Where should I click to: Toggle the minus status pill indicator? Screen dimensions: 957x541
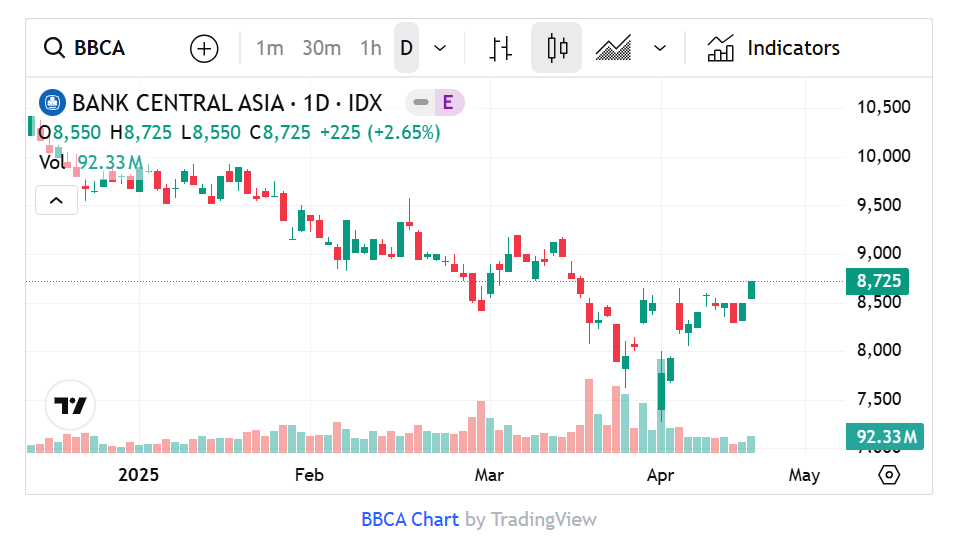[x=420, y=102]
